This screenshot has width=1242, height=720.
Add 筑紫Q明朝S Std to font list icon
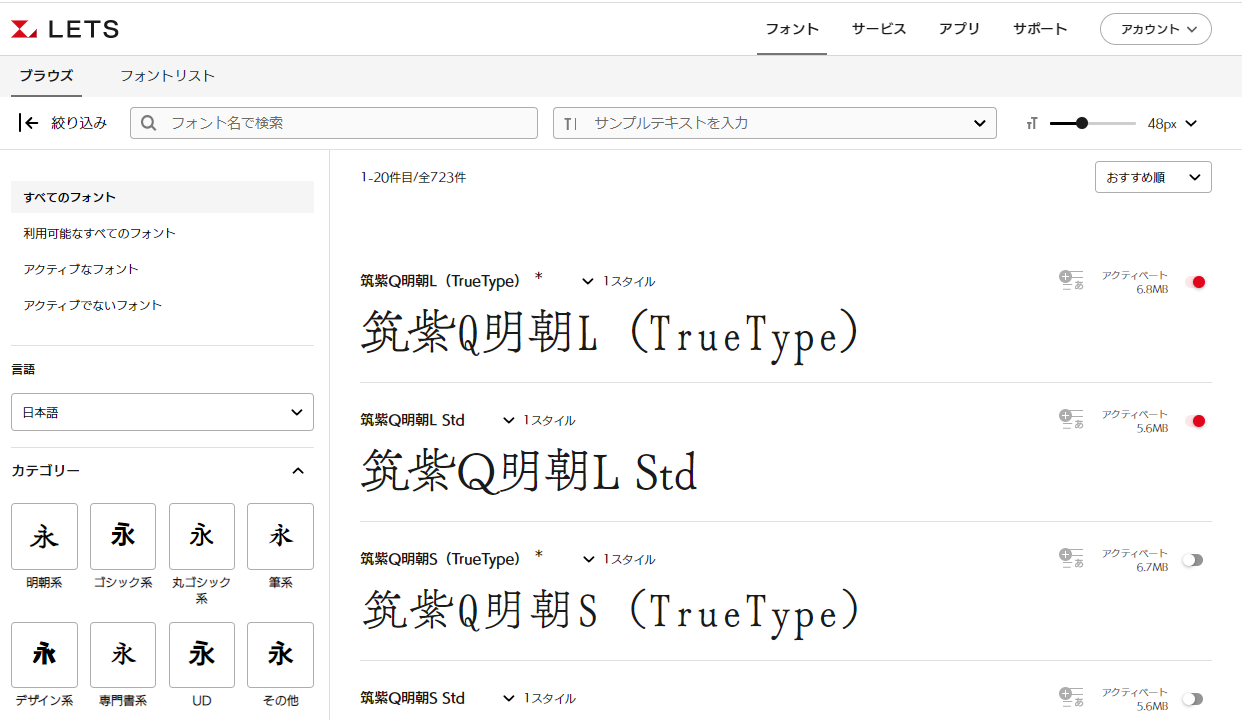pyautogui.click(x=1071, y=698)
